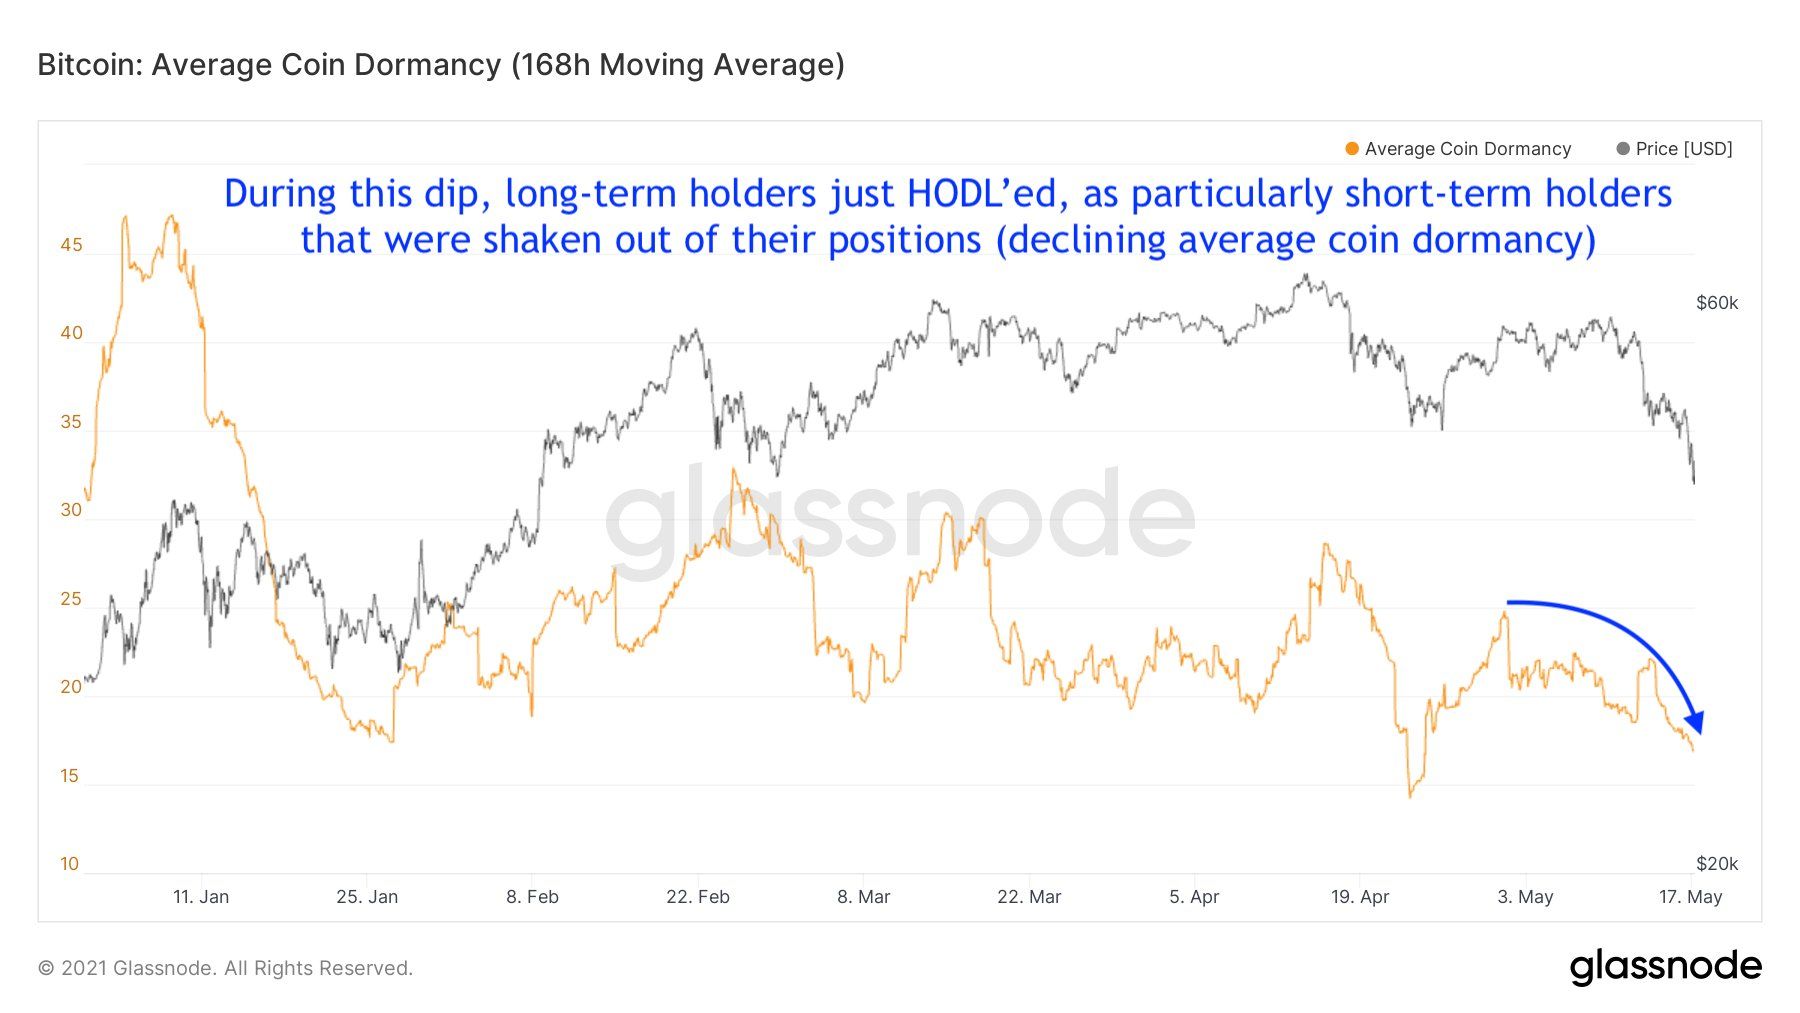Select the 8. Feb date label
The height and width of the screenshot is (1013, 1800).
pos(532,897)
